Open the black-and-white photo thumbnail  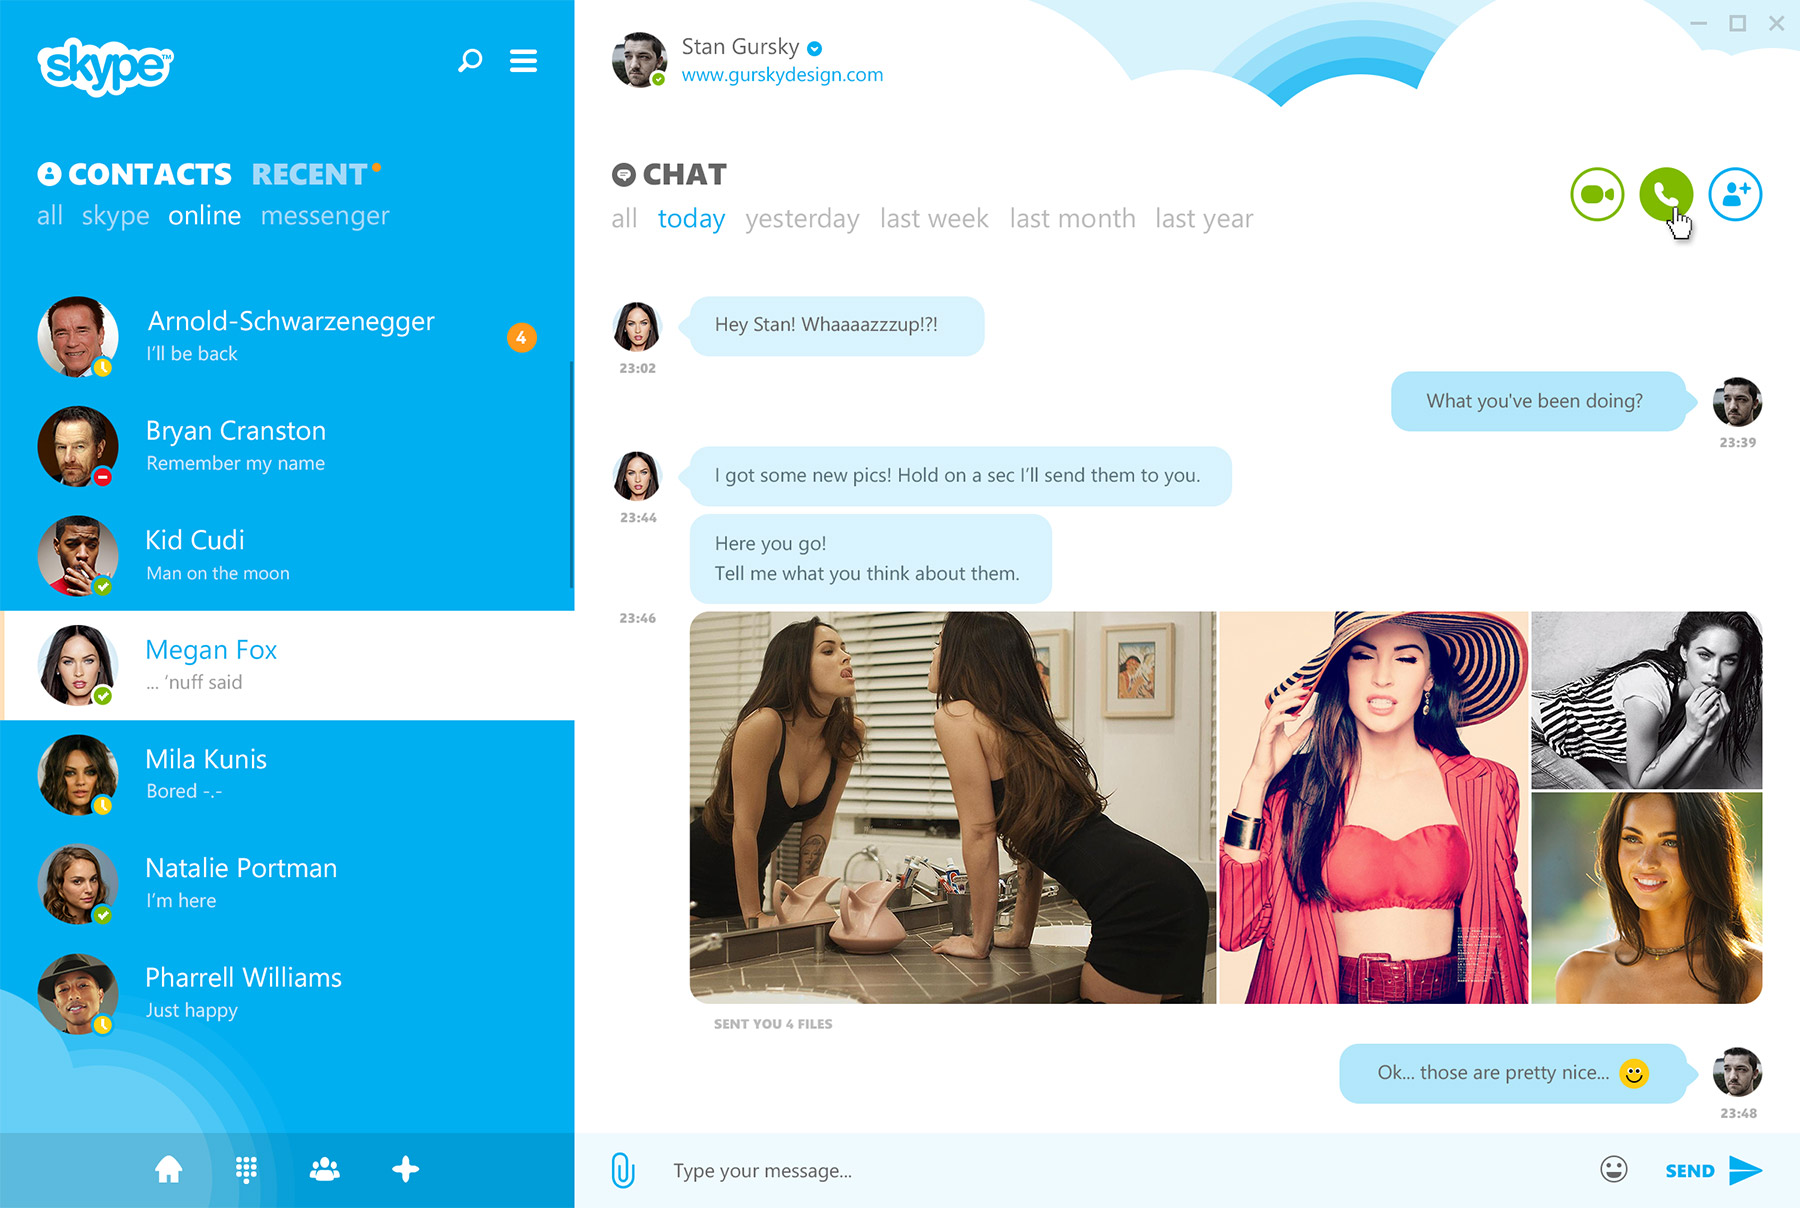(1647, 700)
